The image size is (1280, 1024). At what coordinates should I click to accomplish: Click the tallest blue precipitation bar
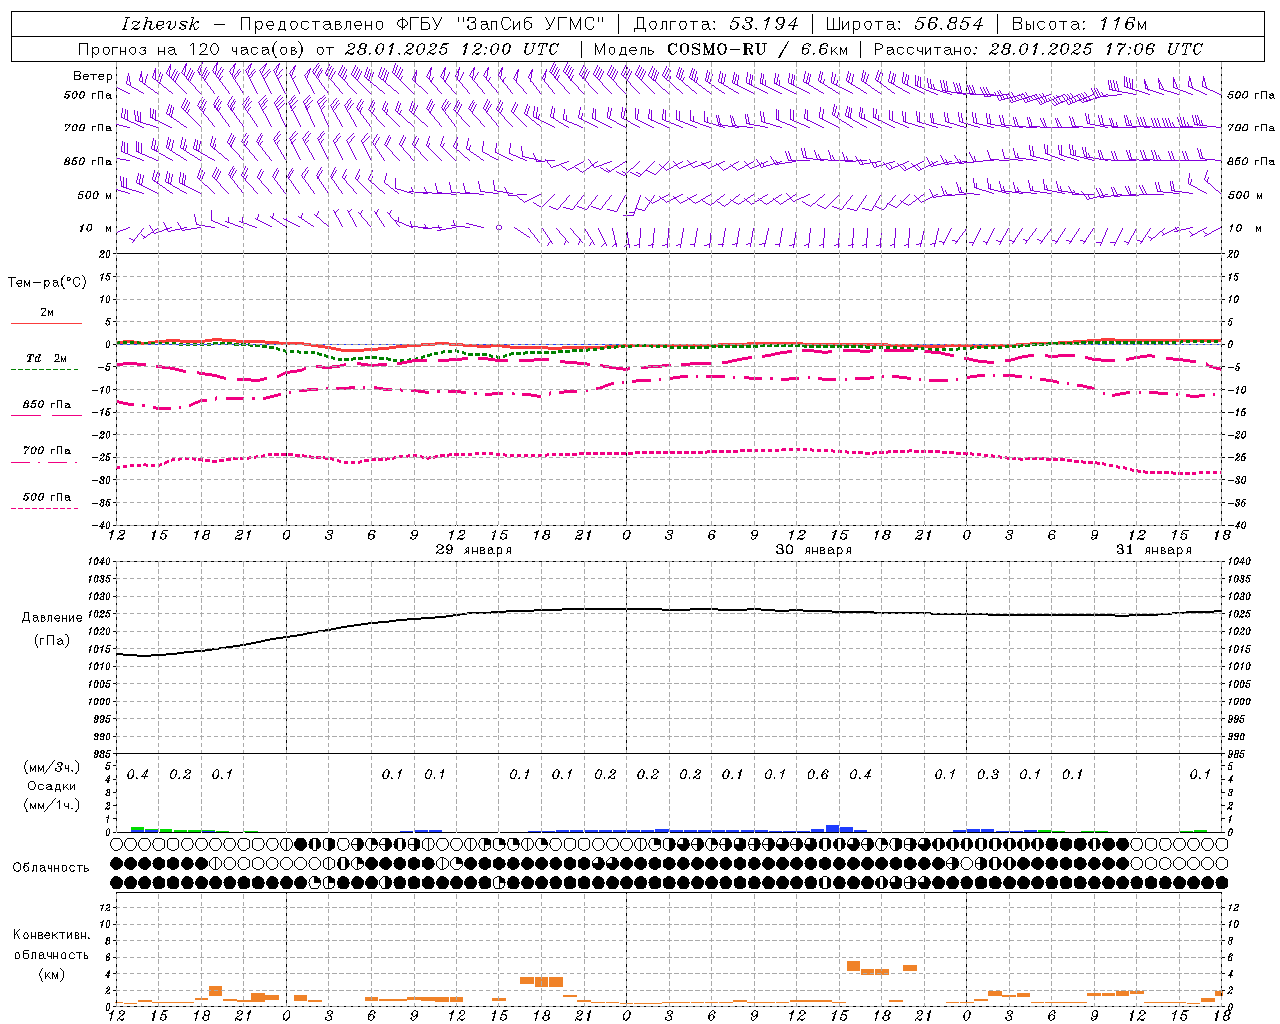coord(832,828)
